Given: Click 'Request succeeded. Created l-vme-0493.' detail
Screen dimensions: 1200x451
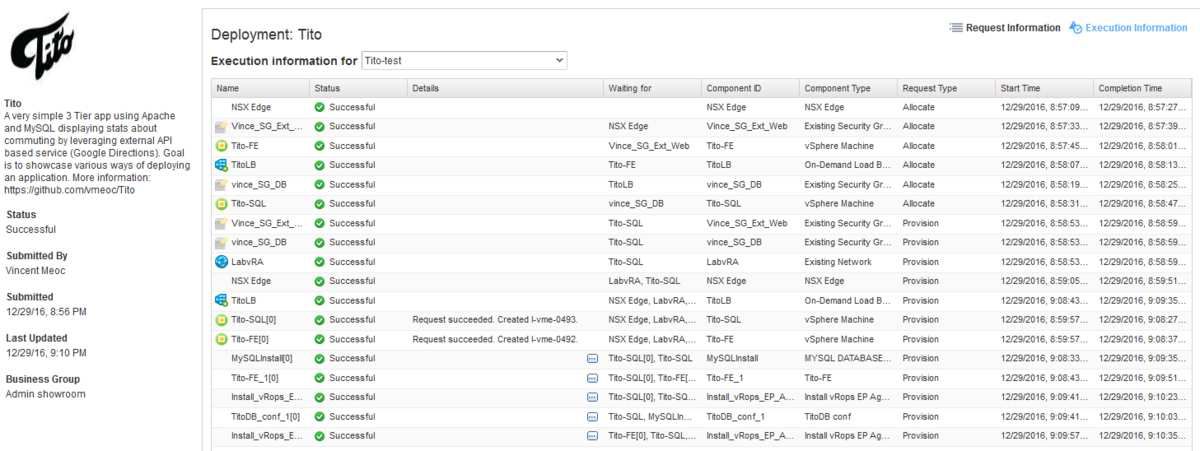Looking at the screenshot, I should 495,320.
